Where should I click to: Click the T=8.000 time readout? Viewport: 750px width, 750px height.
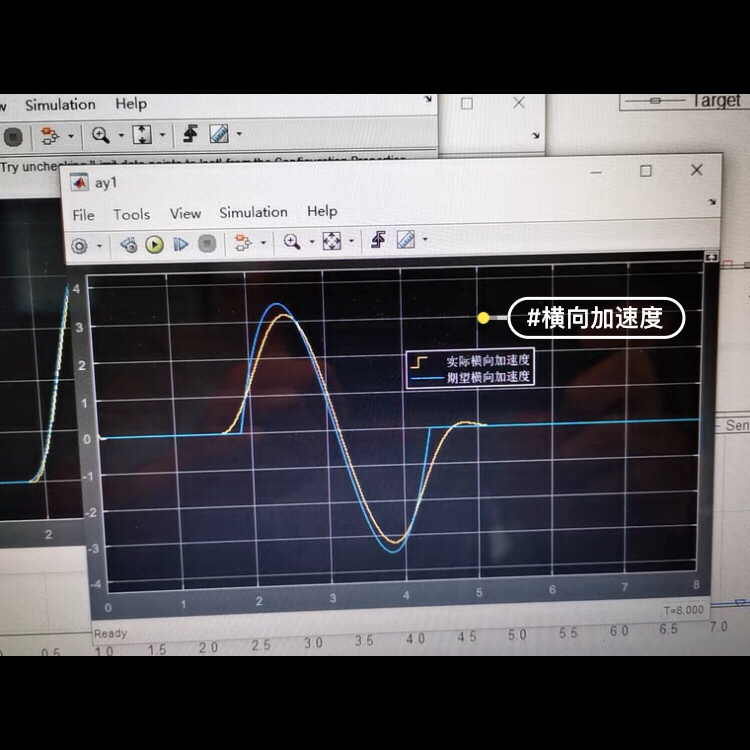point(683,610)
